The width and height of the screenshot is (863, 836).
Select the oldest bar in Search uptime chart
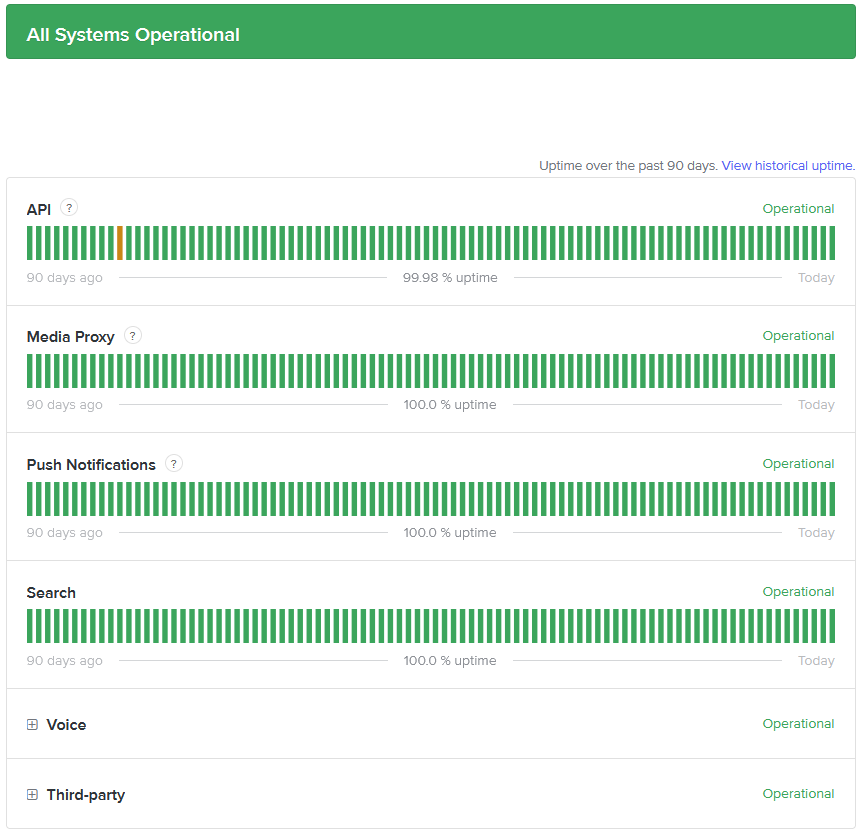[x=30, y=626]
